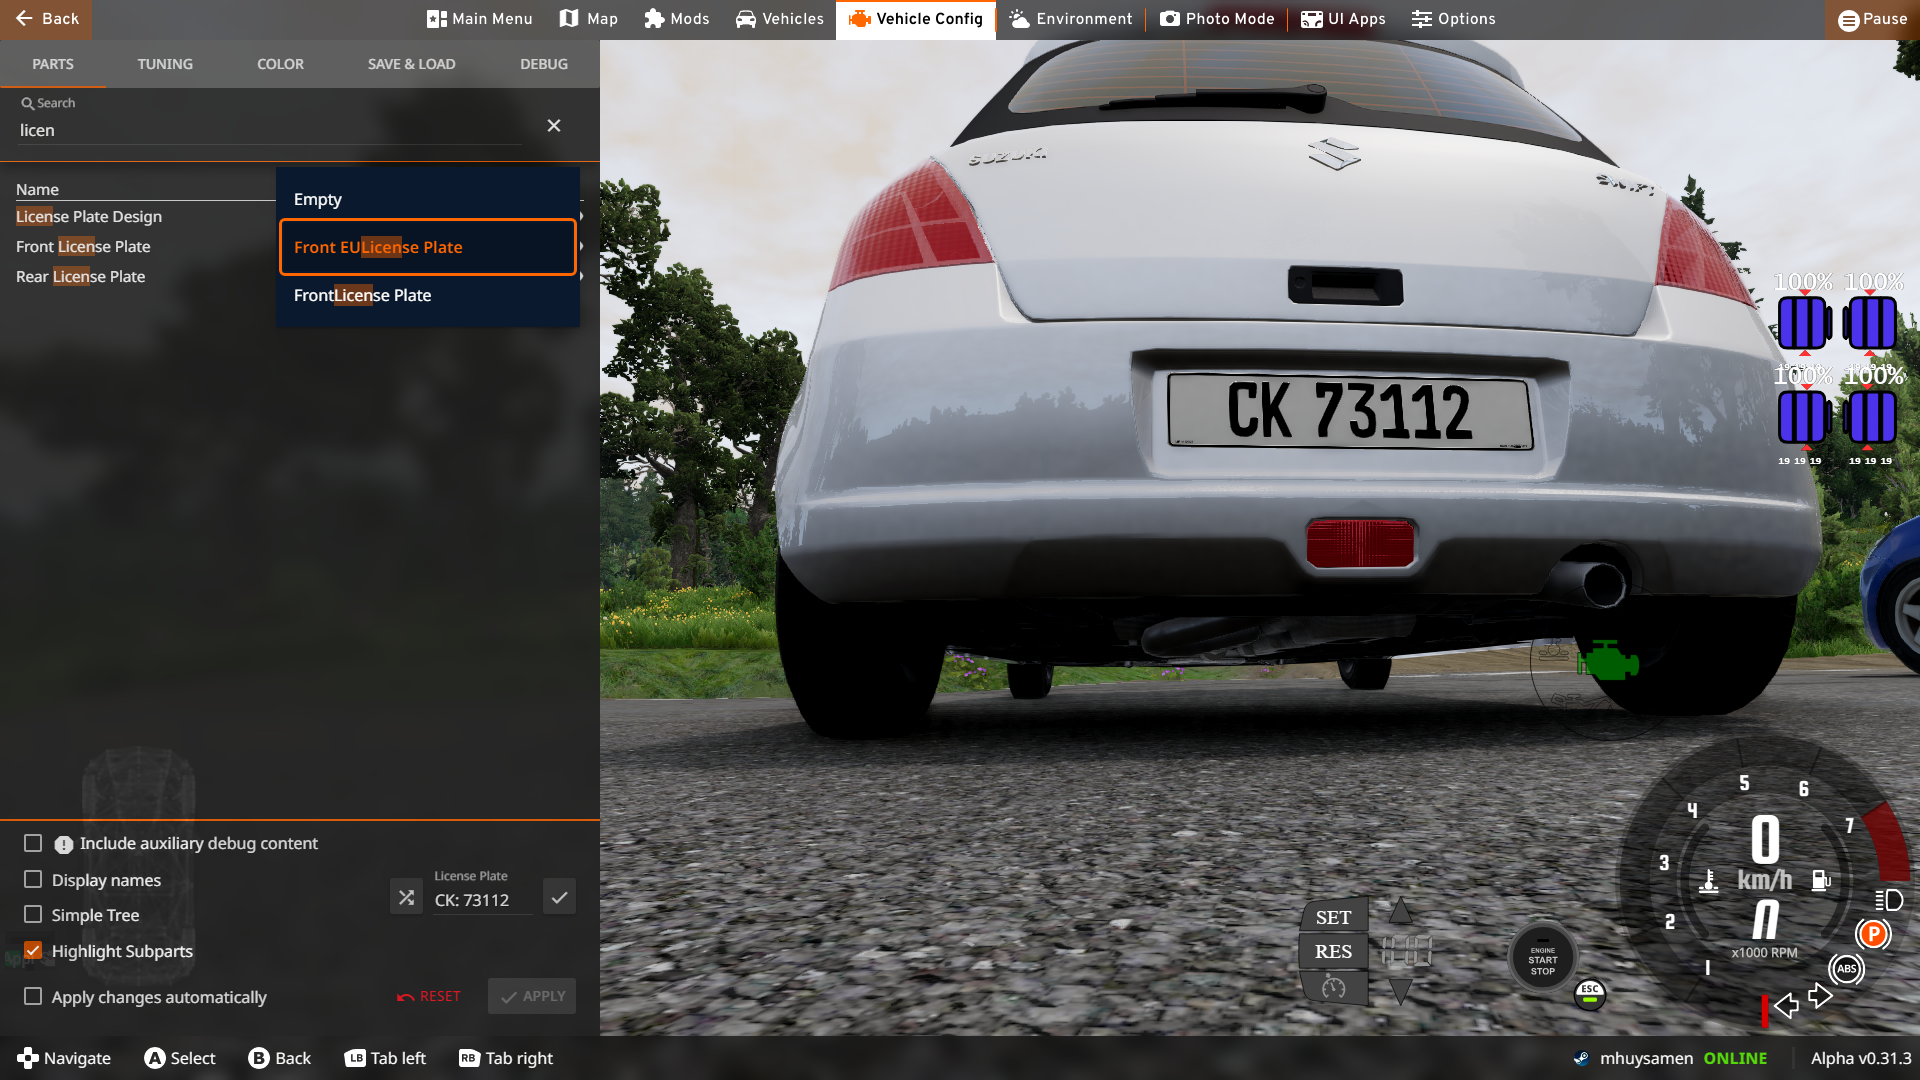This screenshot has height=1080, width=1920.
Task: Click the Engine Start Stop button
Action: click(x=1542, y=958)
